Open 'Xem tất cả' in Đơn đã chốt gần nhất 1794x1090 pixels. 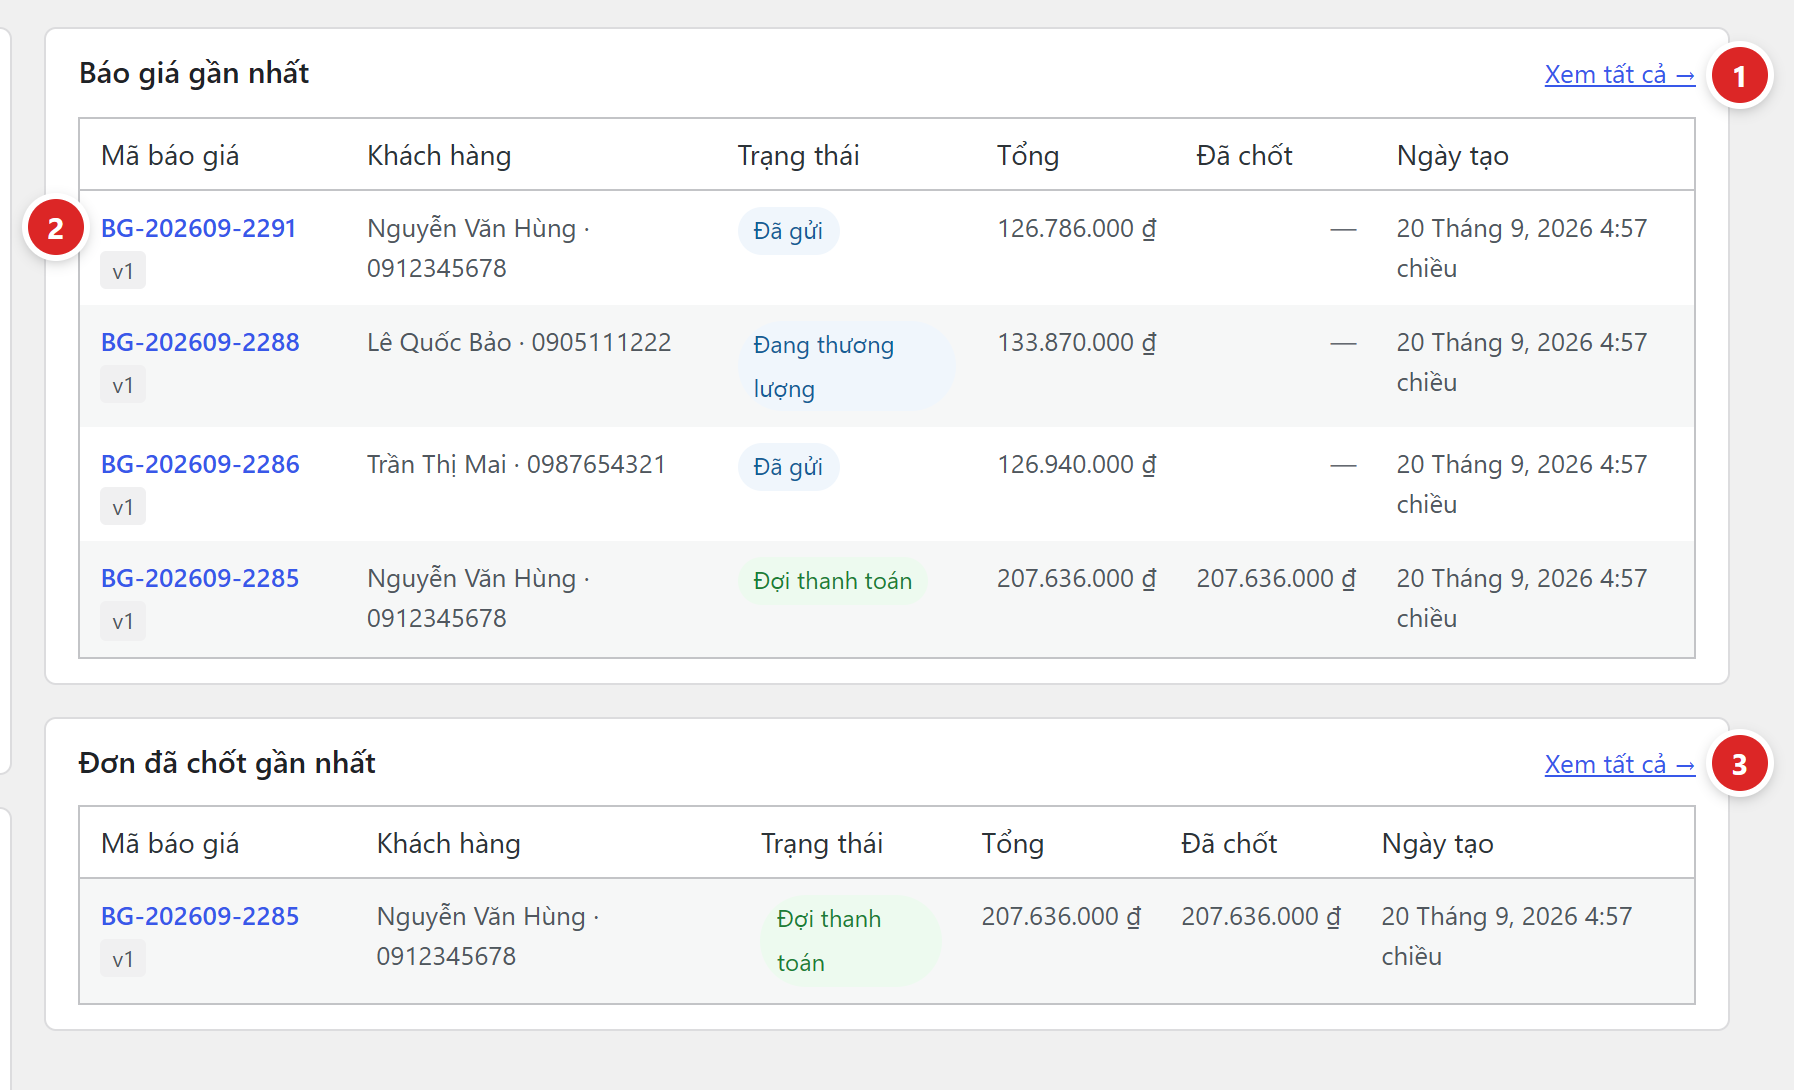(1619, 765)
